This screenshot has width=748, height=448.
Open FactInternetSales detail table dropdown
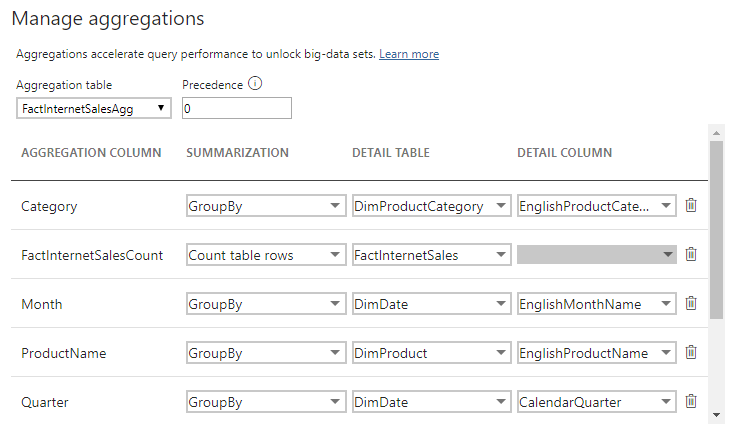pos(431,255)
